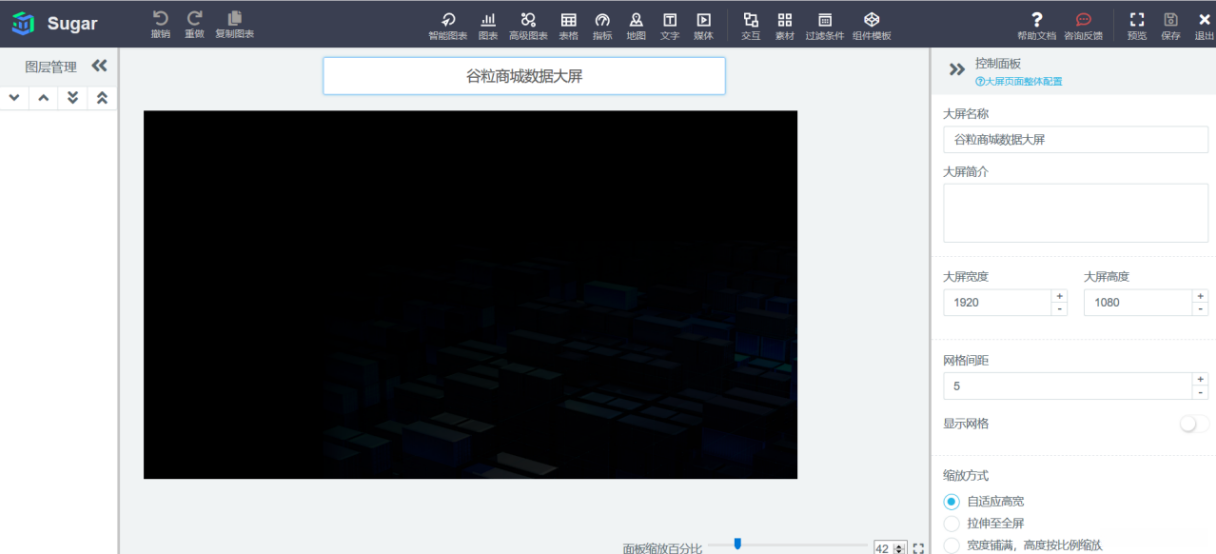The height and width of the screenshot is (554, 1216).
Task: Click the 大屏宽度 width field
Action: click(x=997, y=302)
